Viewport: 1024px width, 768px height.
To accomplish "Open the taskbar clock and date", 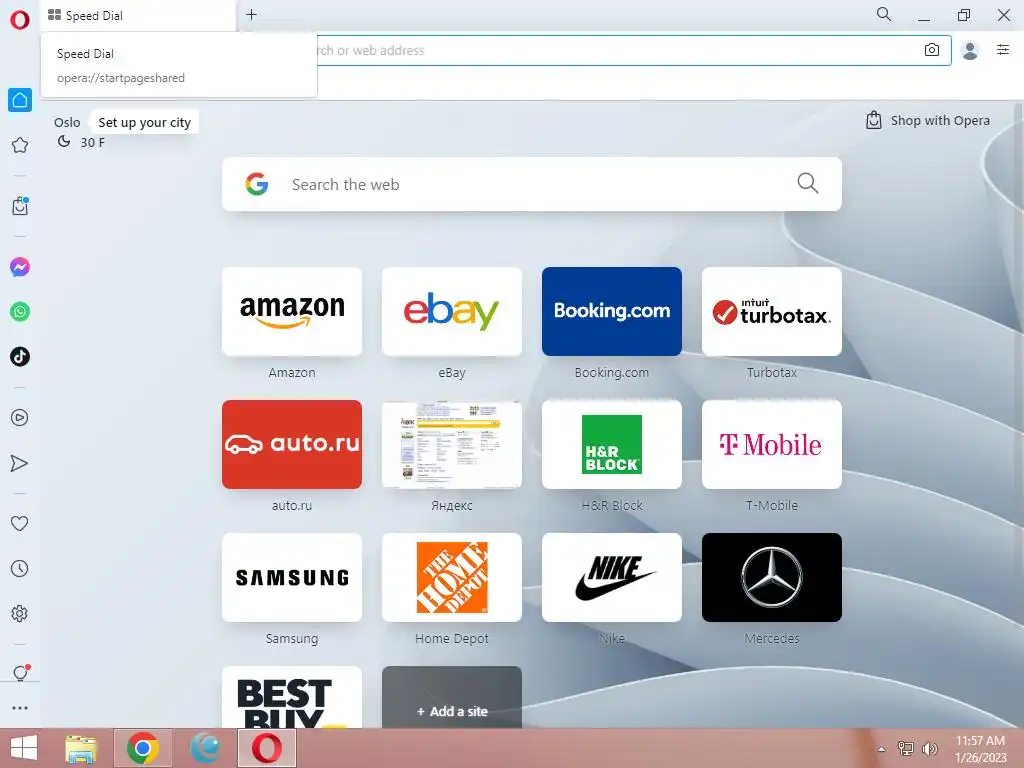I will (980, 749).
